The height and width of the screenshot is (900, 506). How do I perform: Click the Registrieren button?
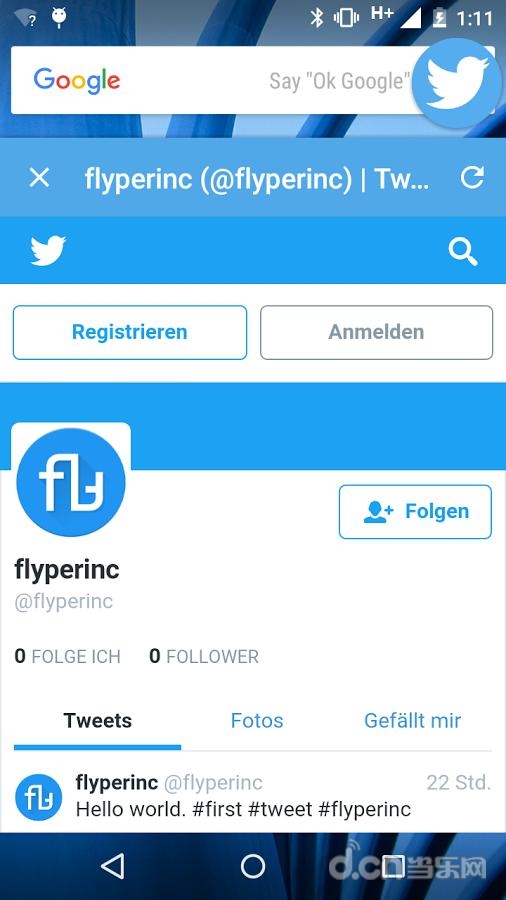pyautogui.click(x=130, y=332)
